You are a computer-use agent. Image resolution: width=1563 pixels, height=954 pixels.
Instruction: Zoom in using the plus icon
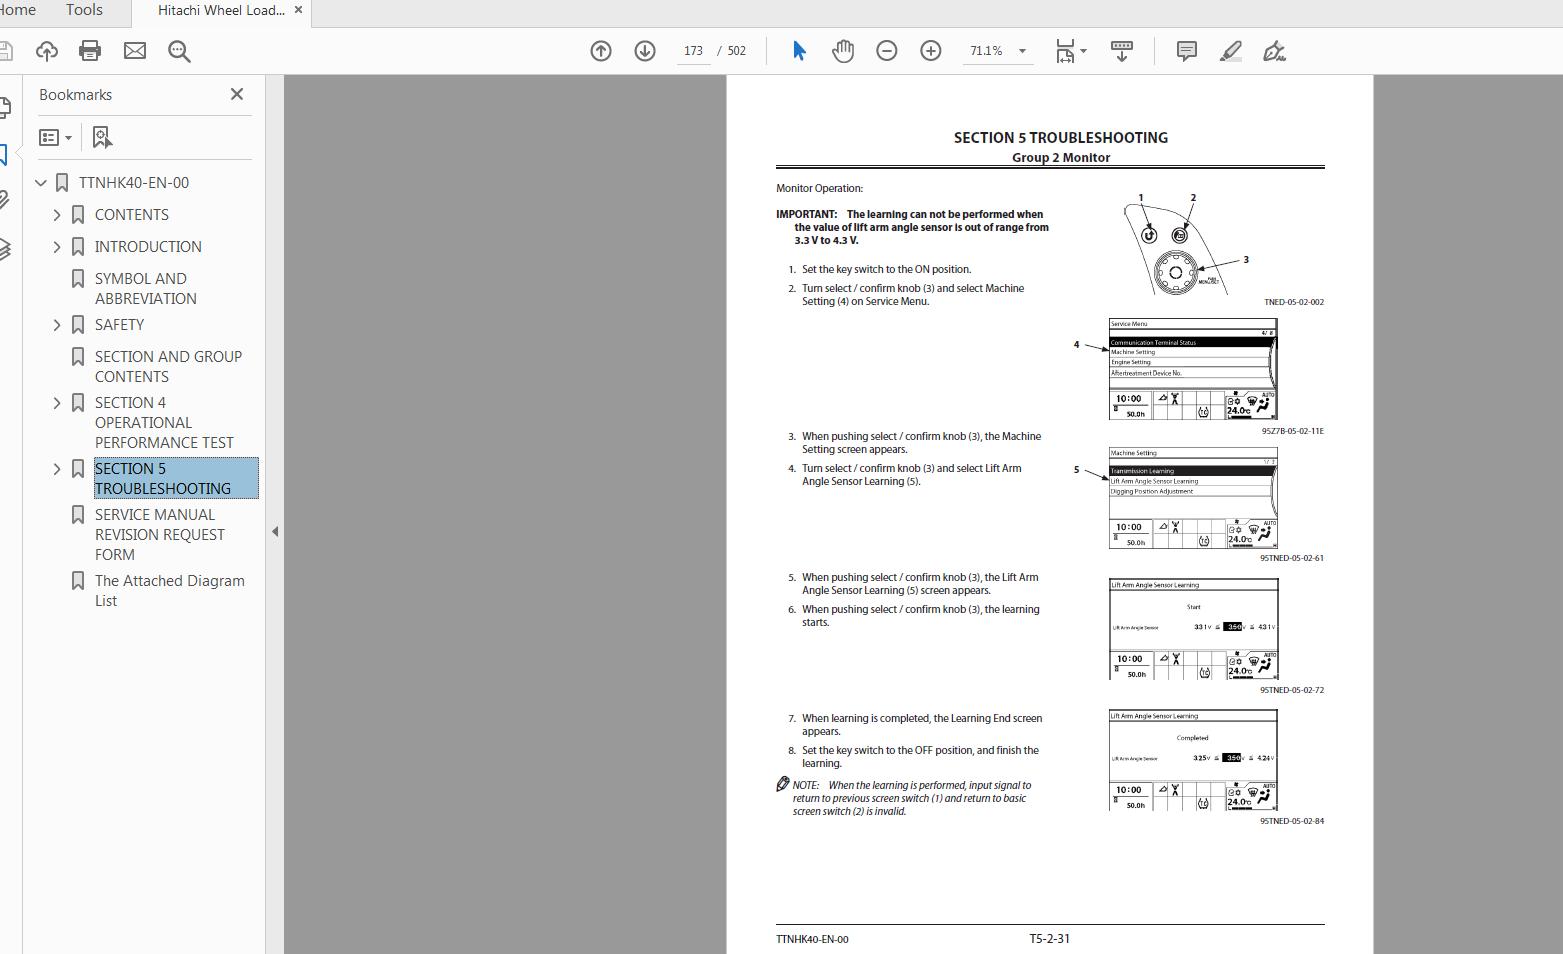tap(931, 50)
